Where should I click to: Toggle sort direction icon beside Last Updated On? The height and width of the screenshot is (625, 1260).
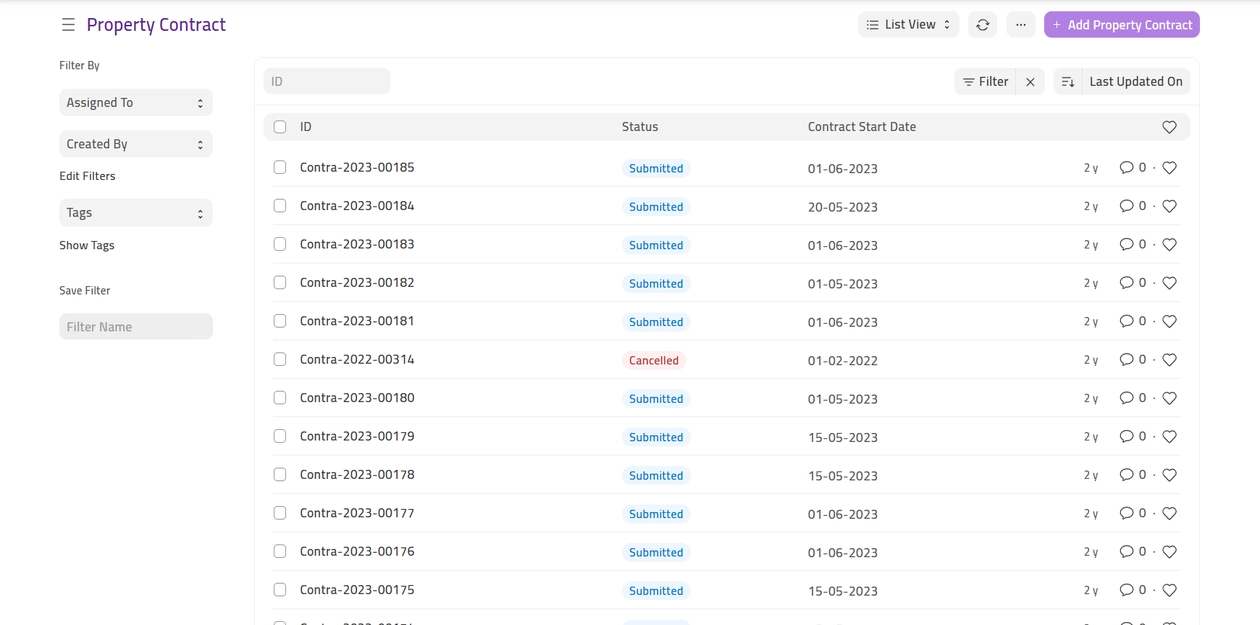[x=1068, y=82]
